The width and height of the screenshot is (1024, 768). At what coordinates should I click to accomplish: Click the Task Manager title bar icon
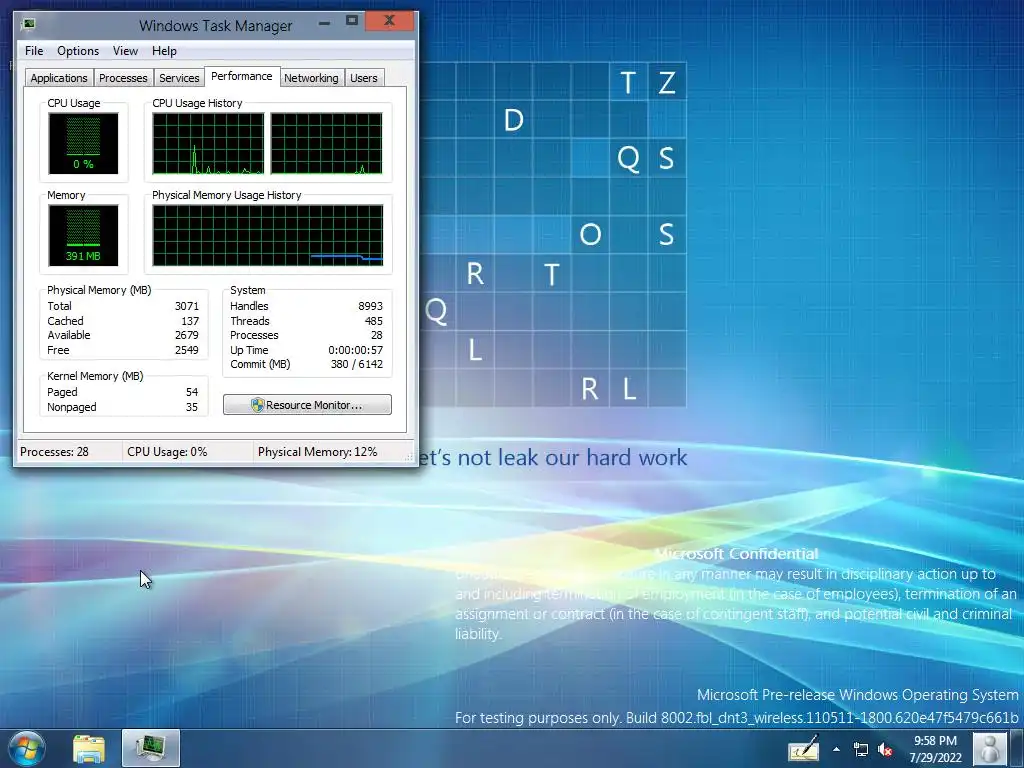(x=28, y=25)
